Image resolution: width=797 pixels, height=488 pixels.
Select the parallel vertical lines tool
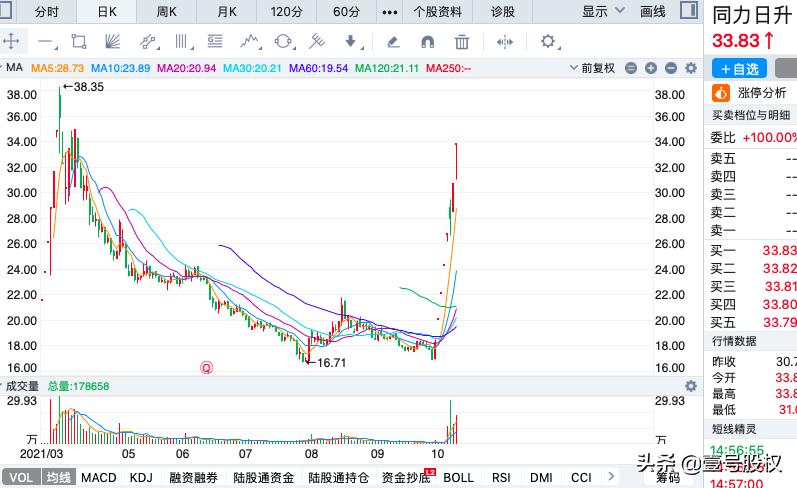coord(182,41)
